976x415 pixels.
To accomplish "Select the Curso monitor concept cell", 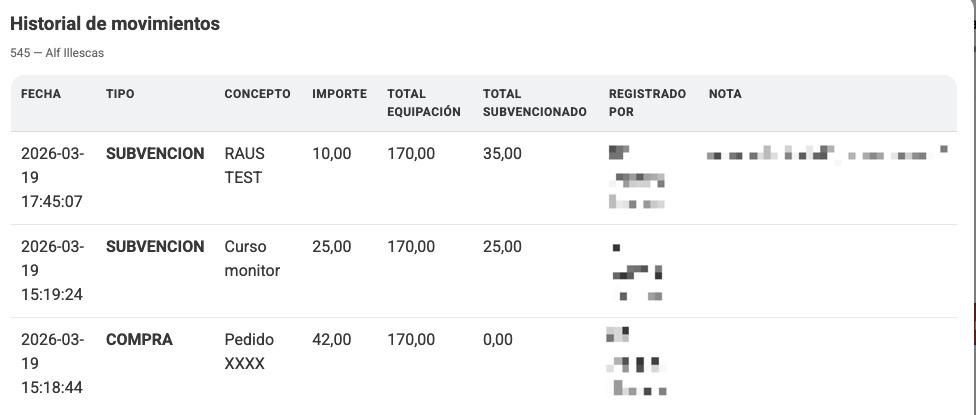I will [x=252, y=259].
